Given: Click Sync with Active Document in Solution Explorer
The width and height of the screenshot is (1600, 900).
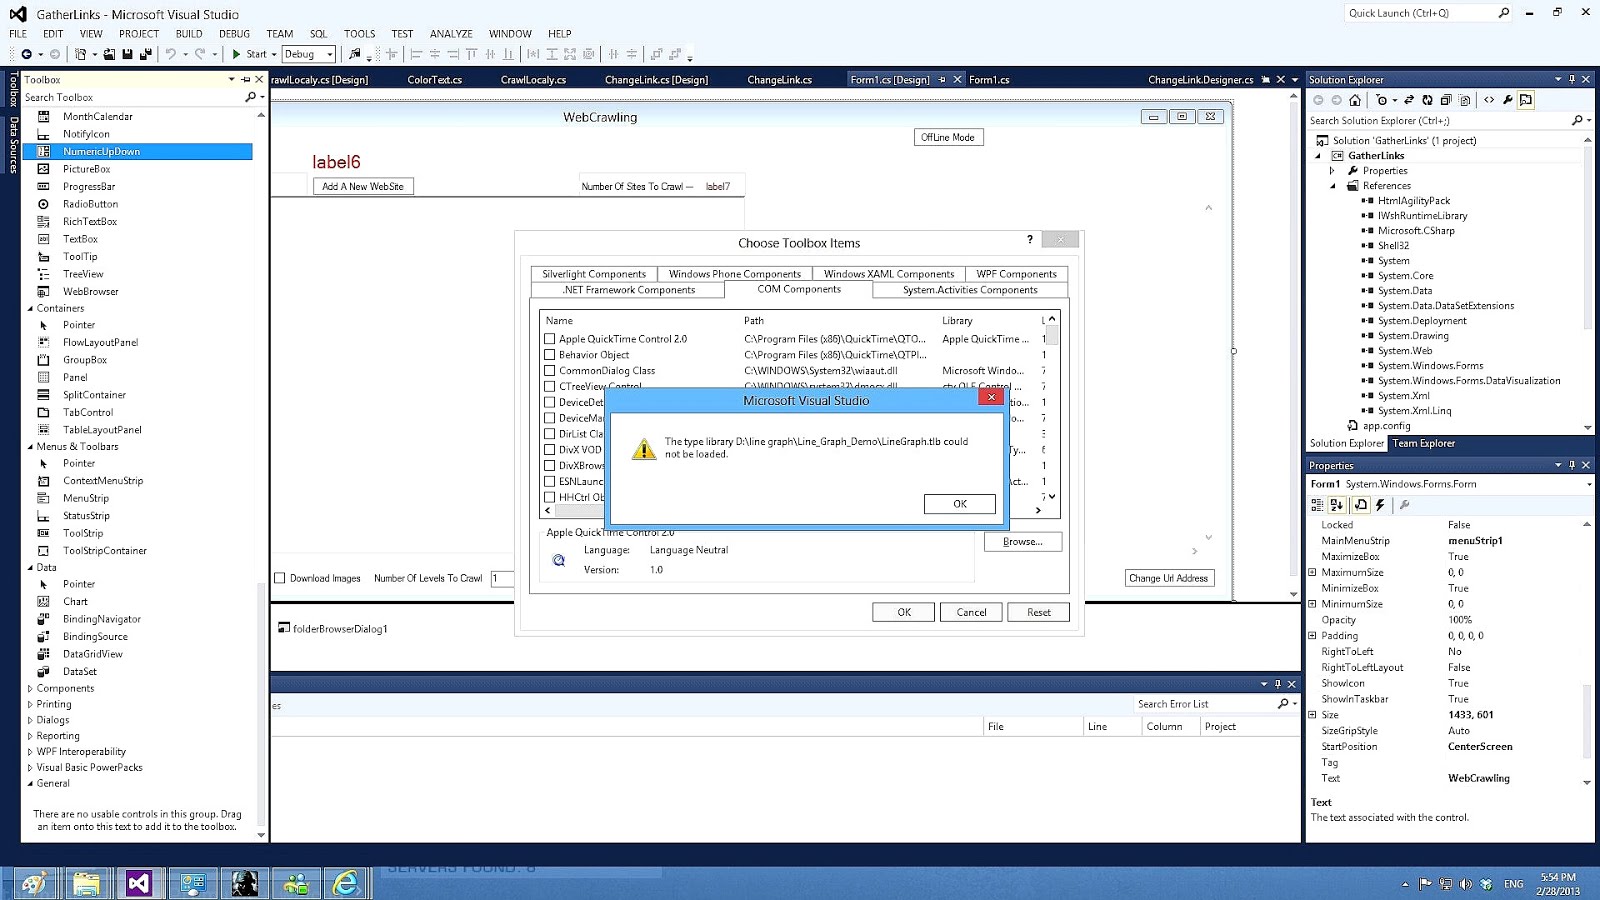Looking at the screenshot, I should pyautogui.click(x=1409, y=100).
